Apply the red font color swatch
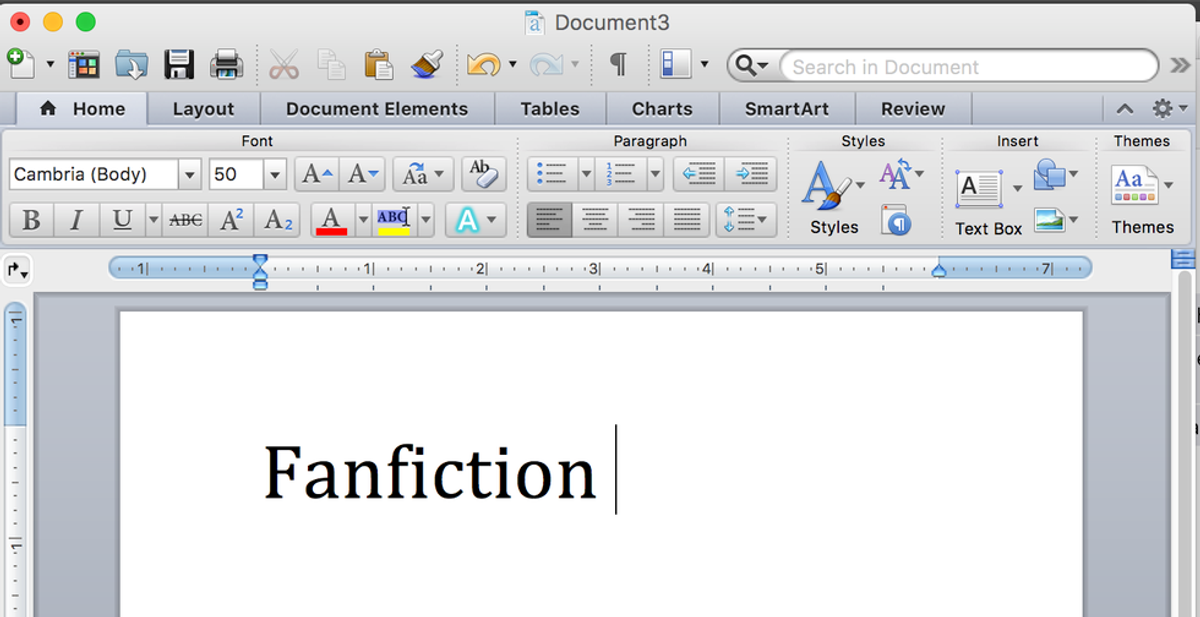 pos(331,220)
